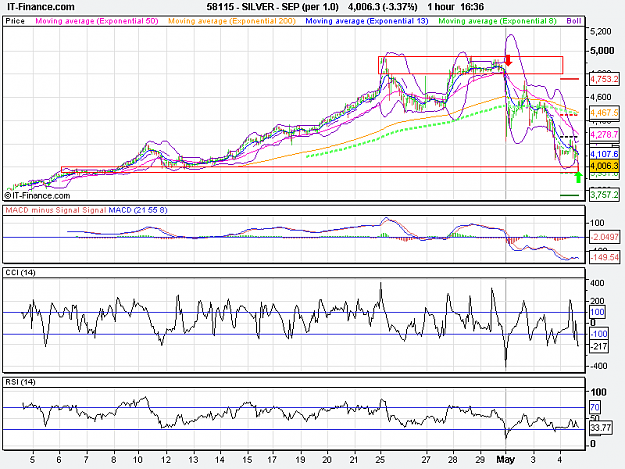This screenshot has height=469, width=625.
Task: Select the -217 CCI value tag
Action: click(x=599, y=346)
